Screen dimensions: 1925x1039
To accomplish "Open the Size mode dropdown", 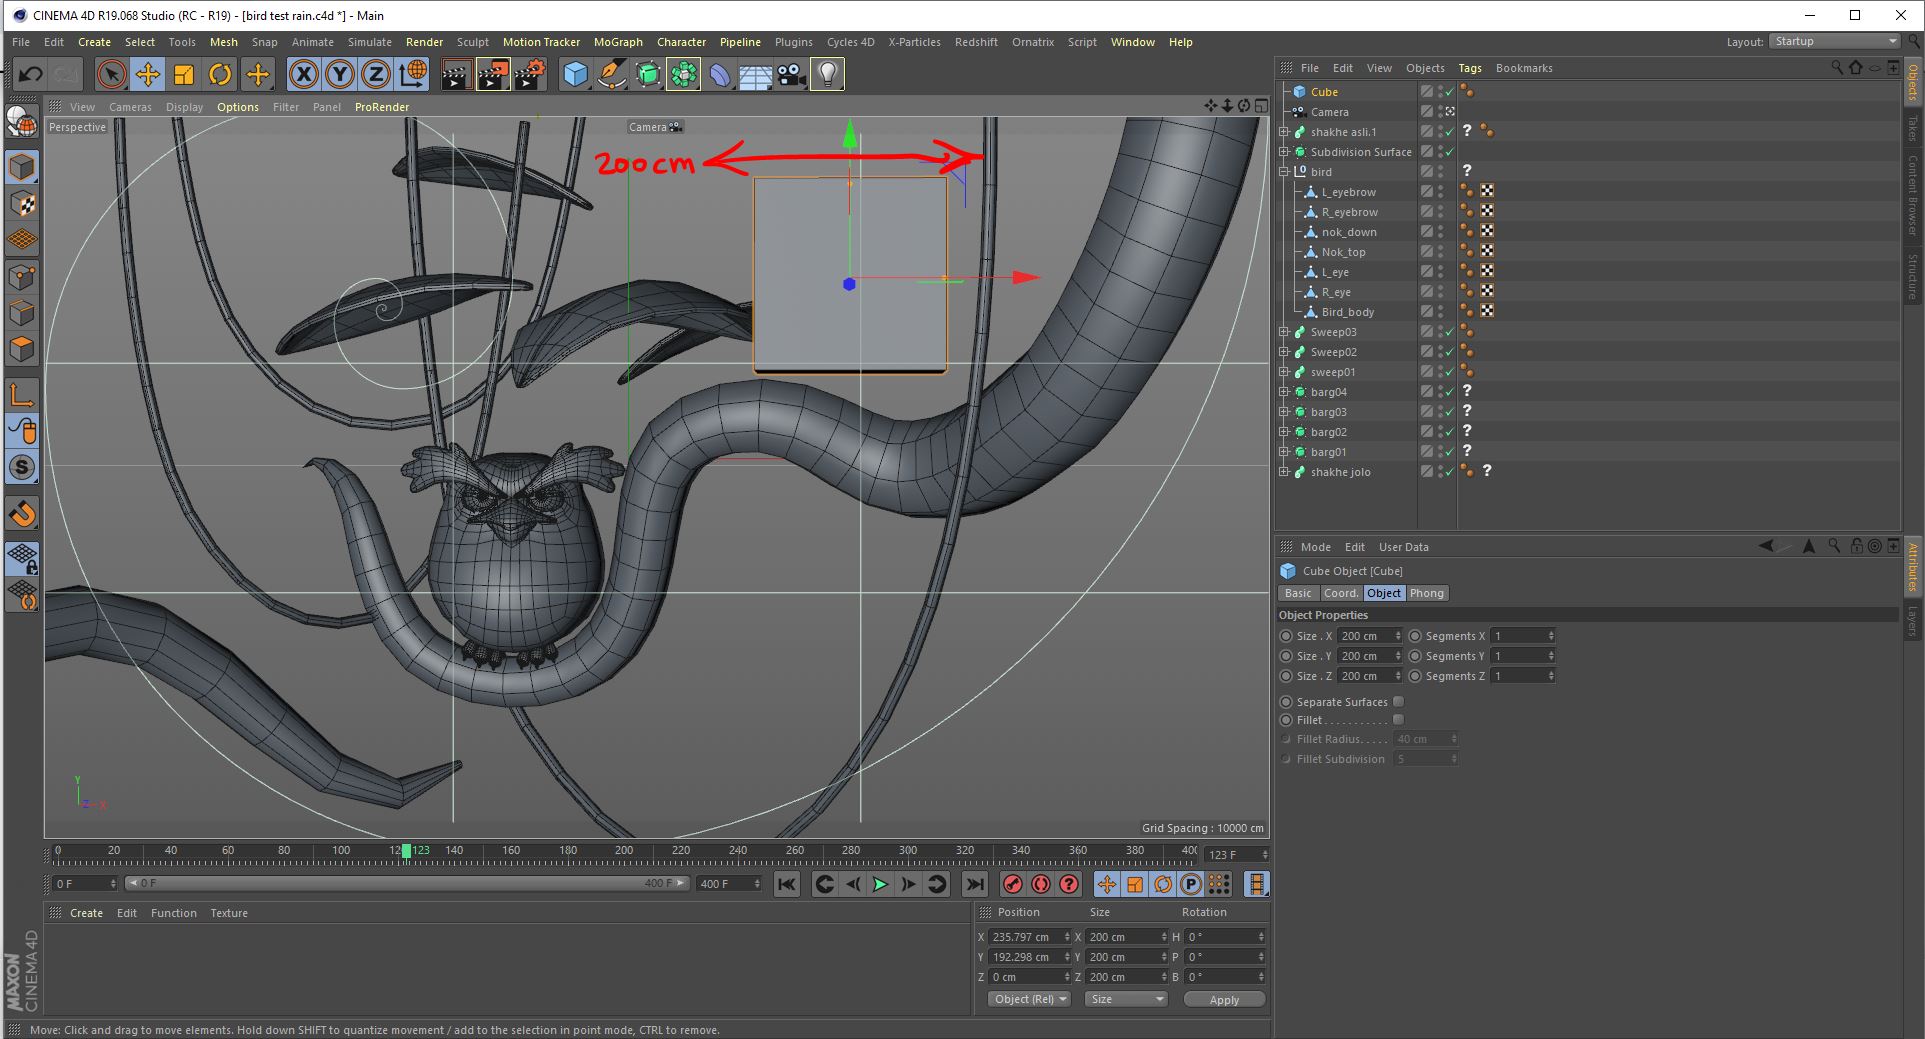I will point(1126,999).
